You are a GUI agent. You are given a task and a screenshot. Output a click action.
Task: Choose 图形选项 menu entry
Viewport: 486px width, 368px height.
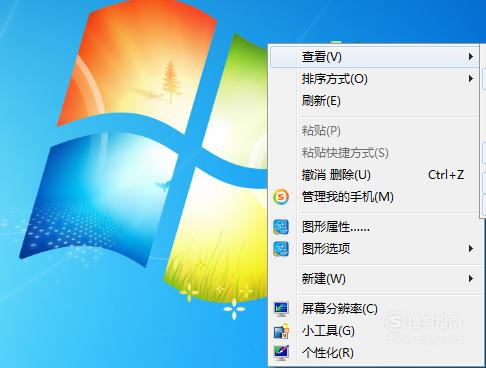(x=375, y=249)
